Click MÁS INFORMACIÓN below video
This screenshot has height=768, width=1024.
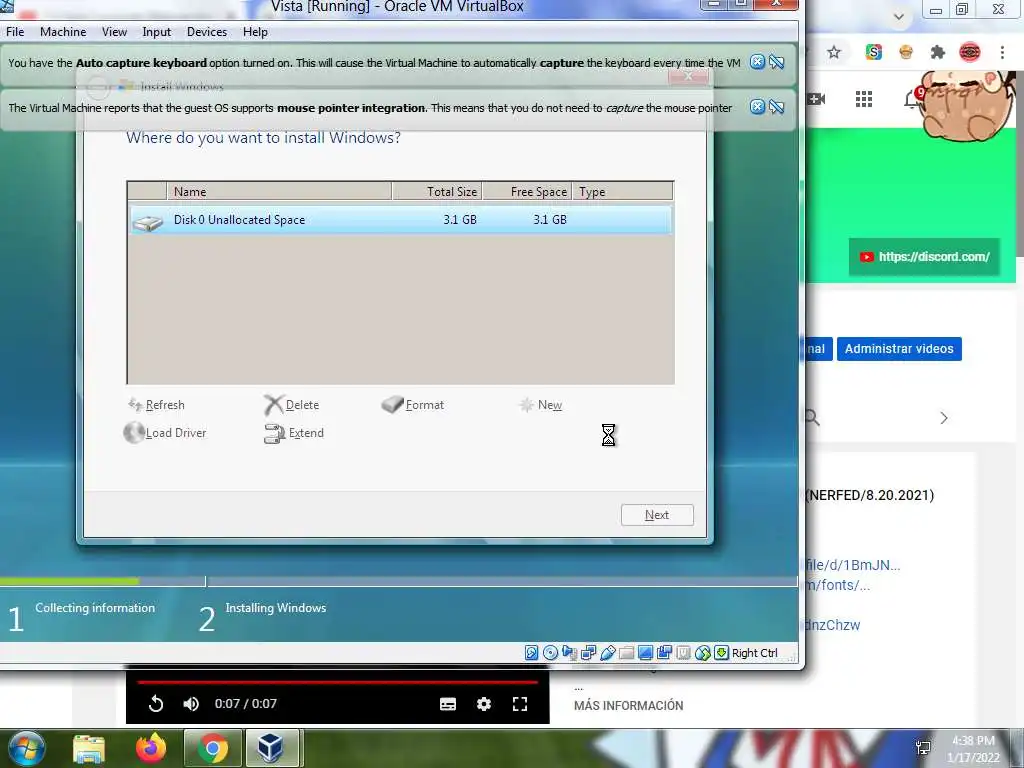(628, 706)
